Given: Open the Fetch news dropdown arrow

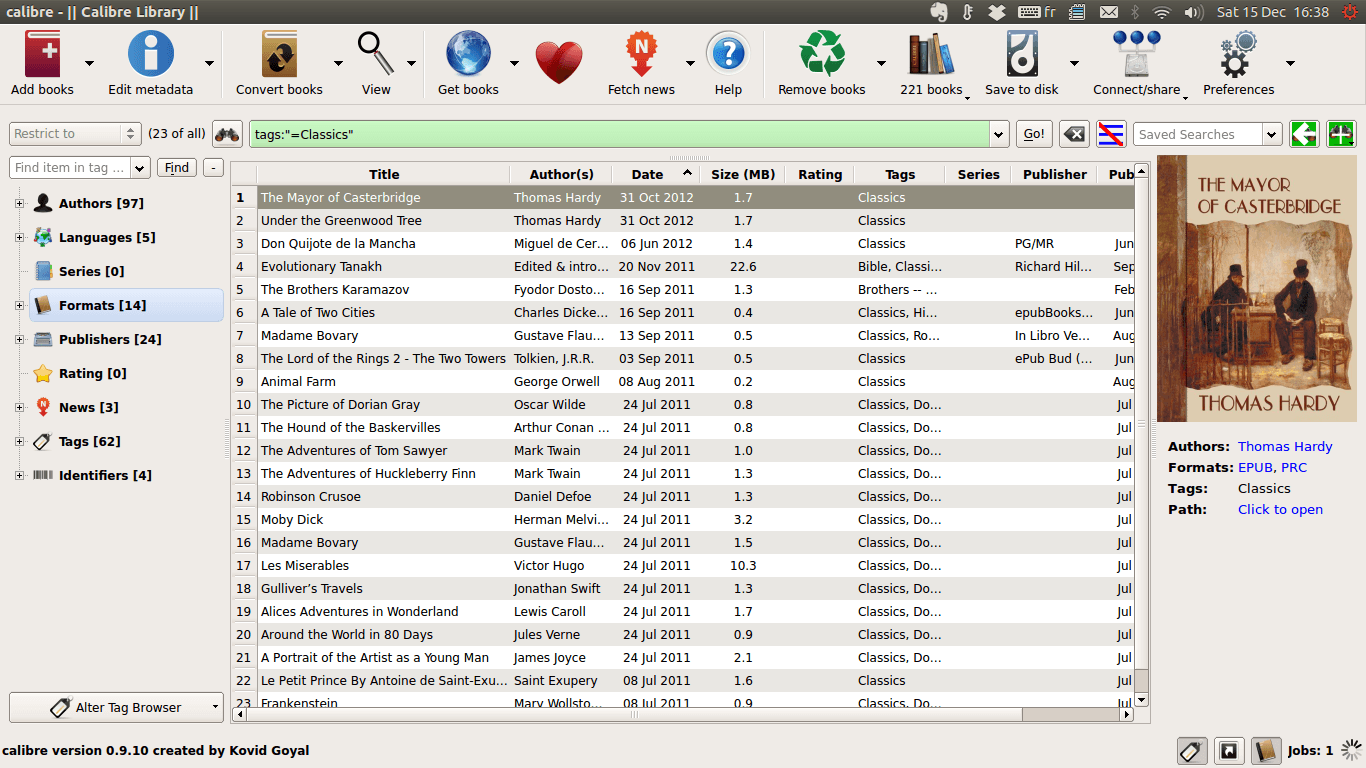Looking at the screenshot, I should 690,63.
